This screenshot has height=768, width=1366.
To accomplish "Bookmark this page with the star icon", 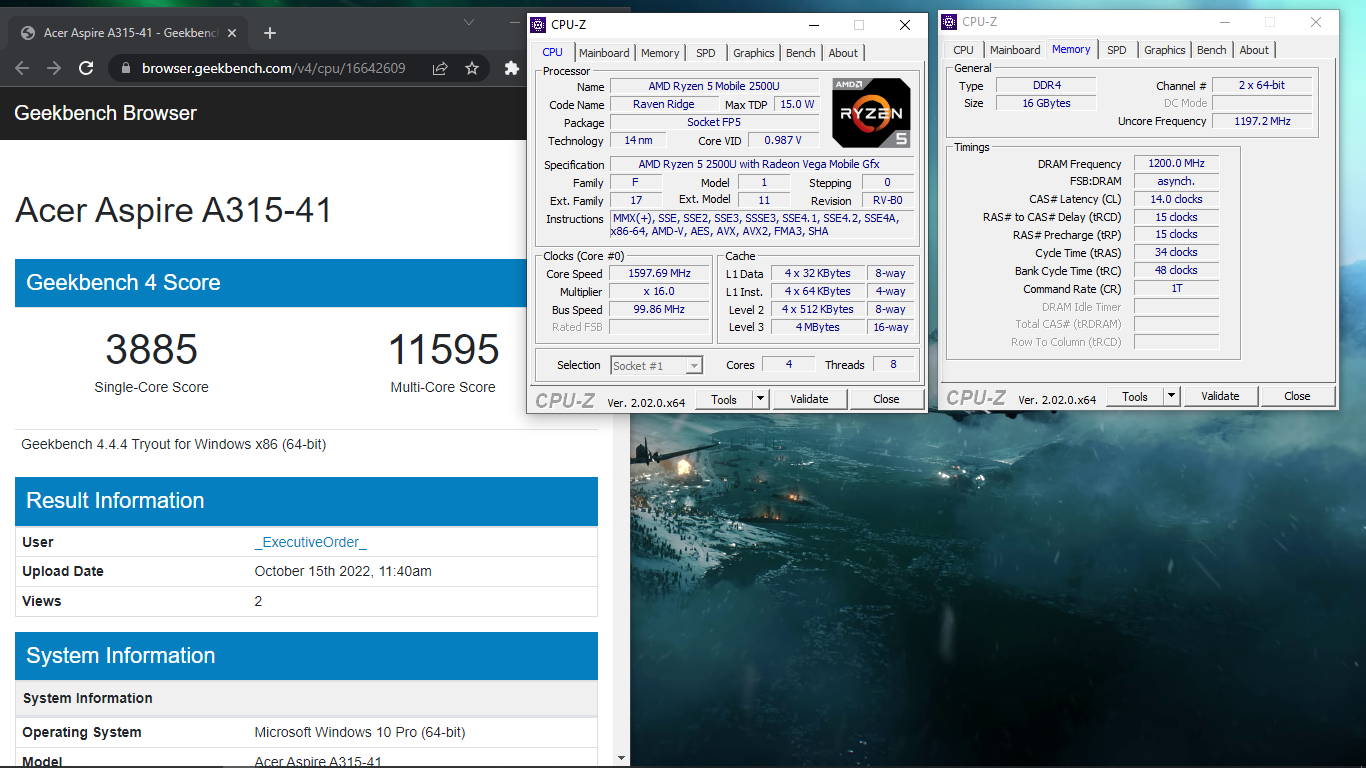I will tap(472, 68).
